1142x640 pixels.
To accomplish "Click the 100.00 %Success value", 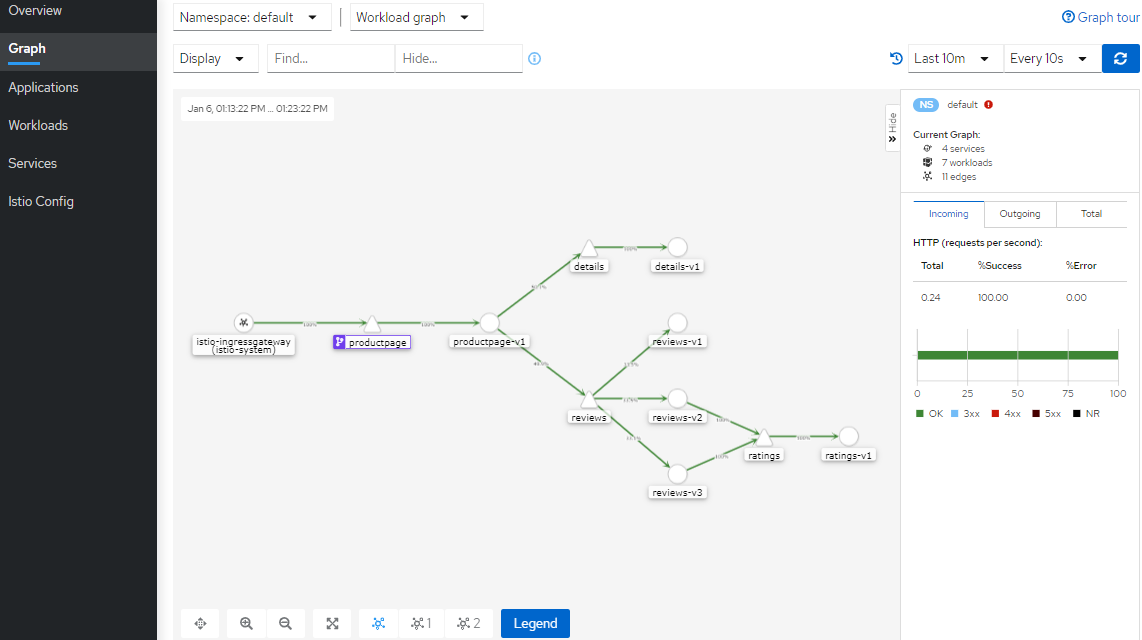I will tap(993, 298).
